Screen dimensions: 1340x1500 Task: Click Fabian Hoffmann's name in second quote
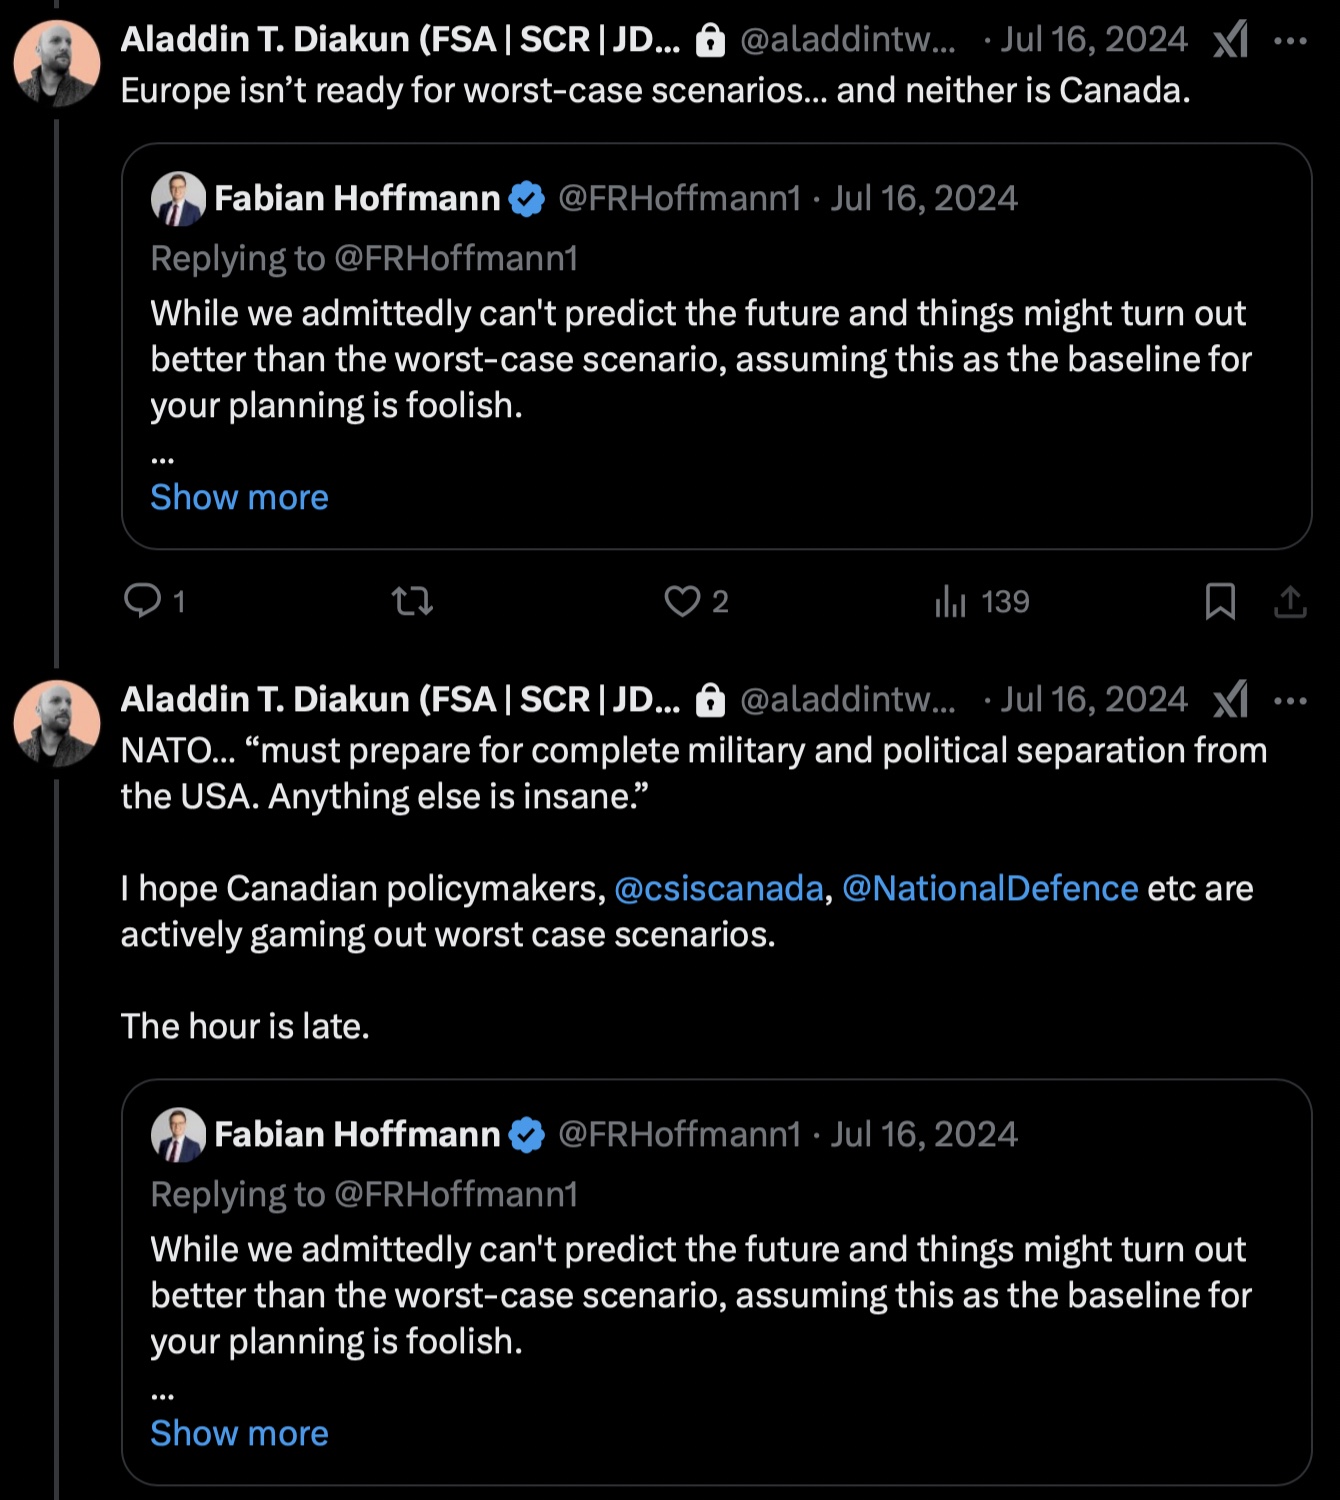pos(357,1134)
